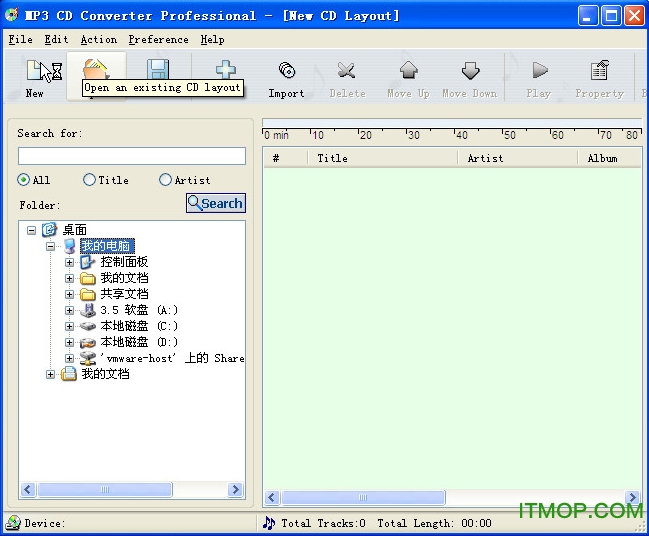Click folder tree horizontal scrollbar thumb
This screenshot has width=649, height=536.
[x=105, y=490]
